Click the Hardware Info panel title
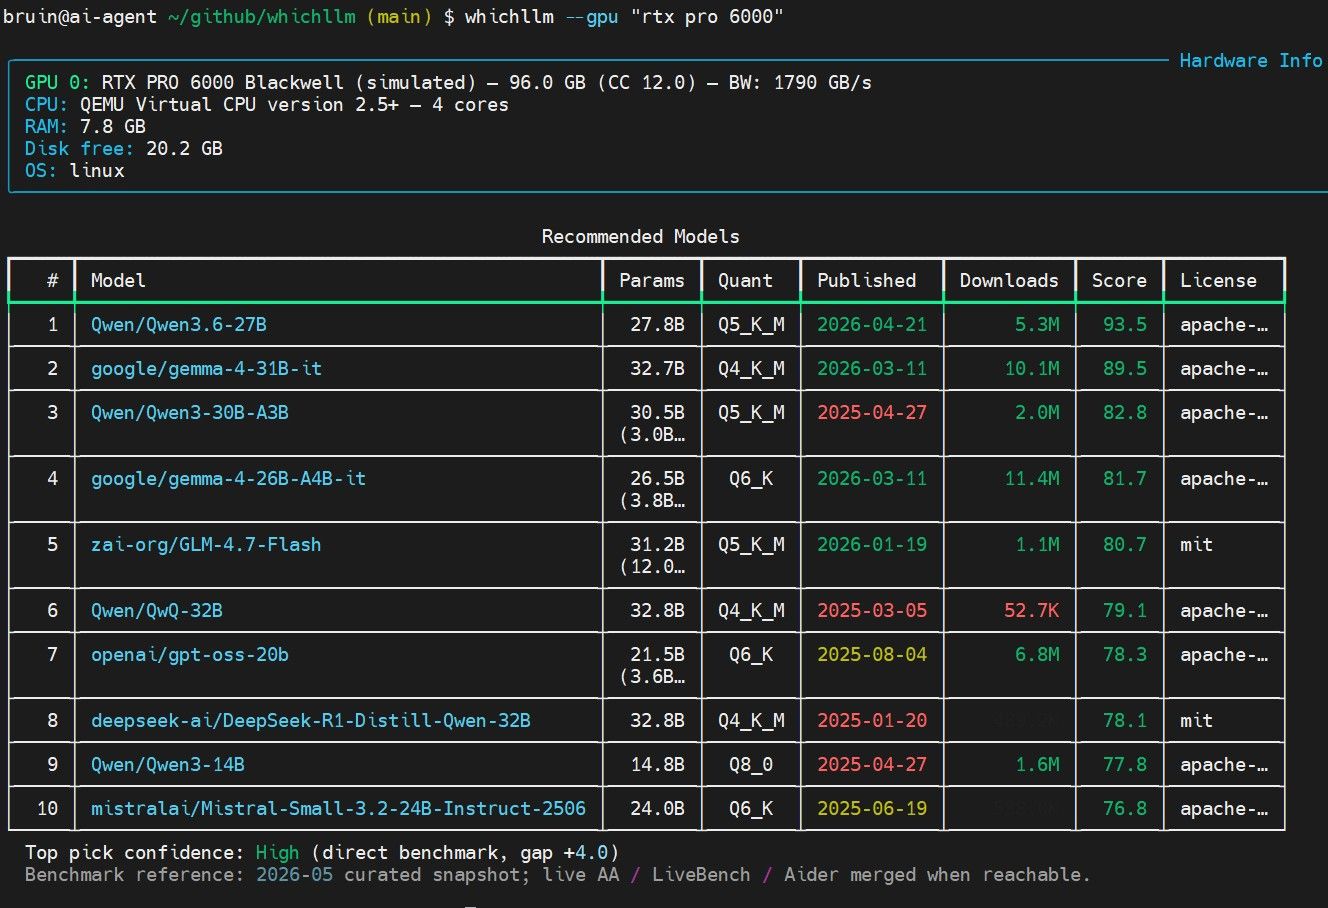 pyautogui.click(x=1251, y=61)
